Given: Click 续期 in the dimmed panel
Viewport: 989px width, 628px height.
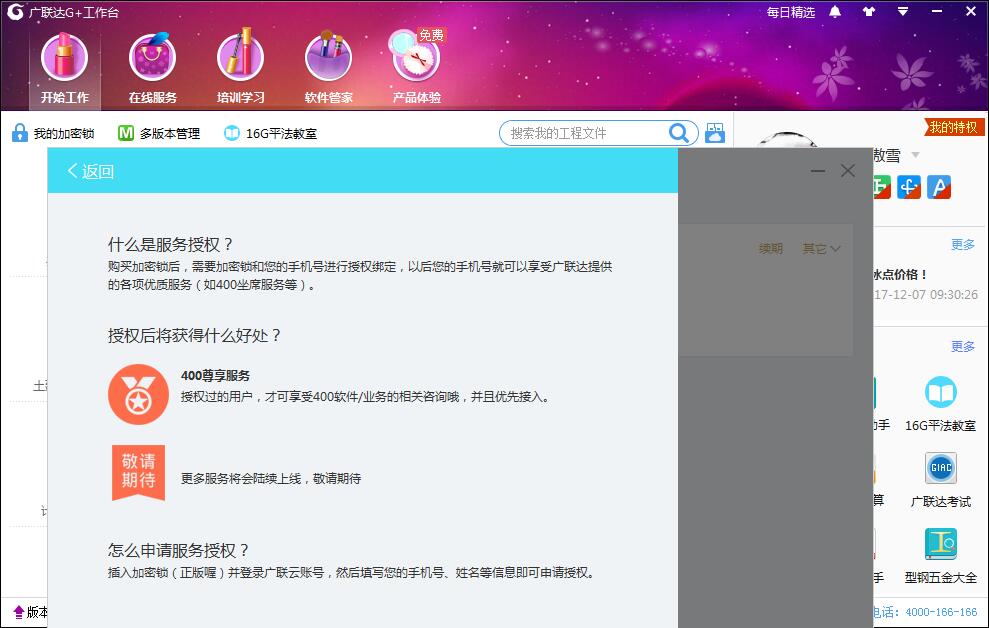Looking at the screenshot, I should pos(770,248).
